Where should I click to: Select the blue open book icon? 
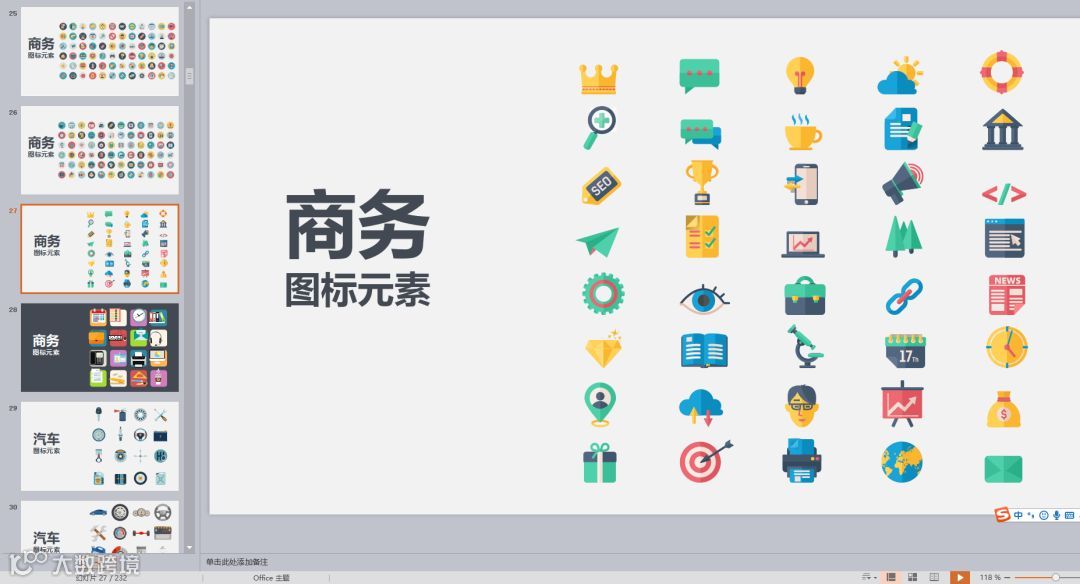tap(704, 351)
